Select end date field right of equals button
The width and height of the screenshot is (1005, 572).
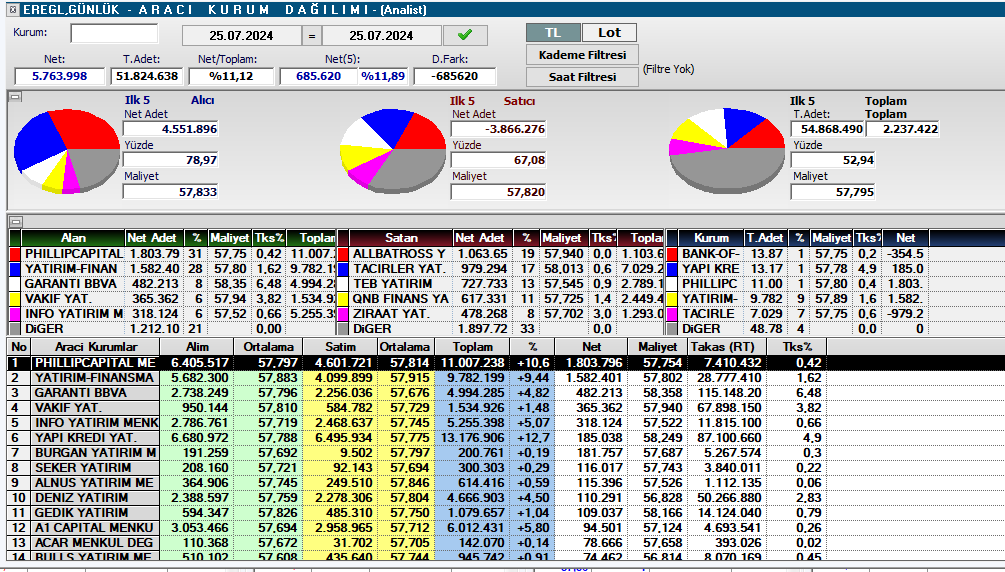[381, 35]
